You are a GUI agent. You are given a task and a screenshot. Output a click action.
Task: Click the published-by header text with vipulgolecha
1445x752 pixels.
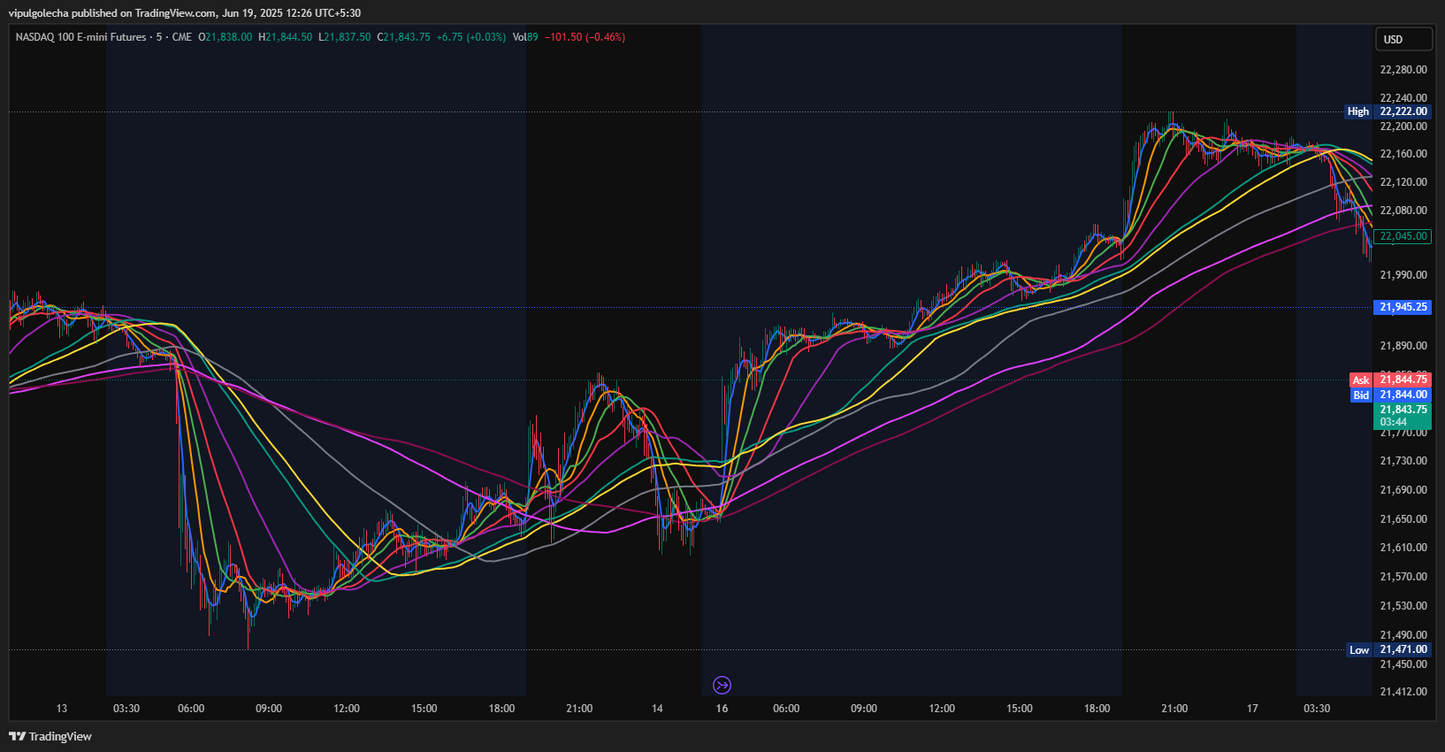point(185,13)
